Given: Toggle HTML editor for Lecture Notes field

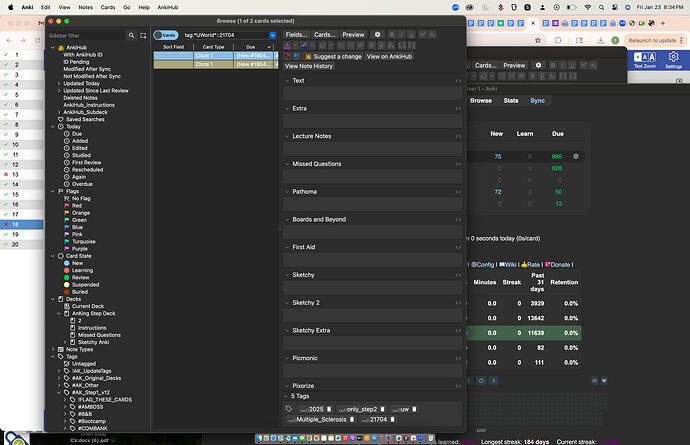Looking at the screenshot, I should [x=459, y=136].
